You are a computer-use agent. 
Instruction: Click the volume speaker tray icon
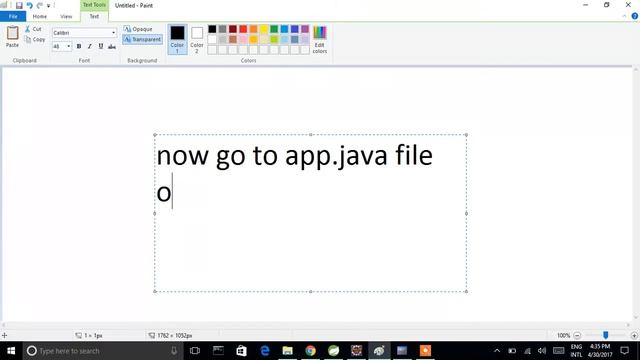(x=542, y=351)
